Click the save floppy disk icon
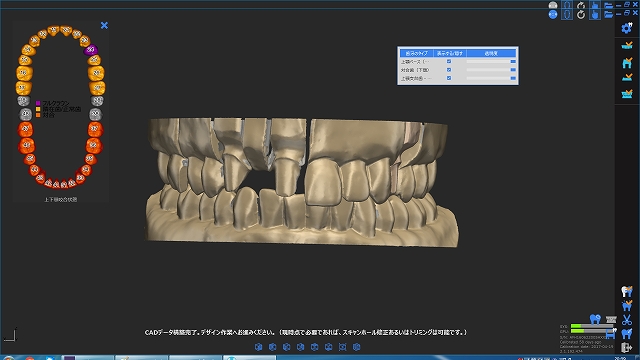Image resolution: width=640 pixels, height=360 pixels. pos(610,334)
